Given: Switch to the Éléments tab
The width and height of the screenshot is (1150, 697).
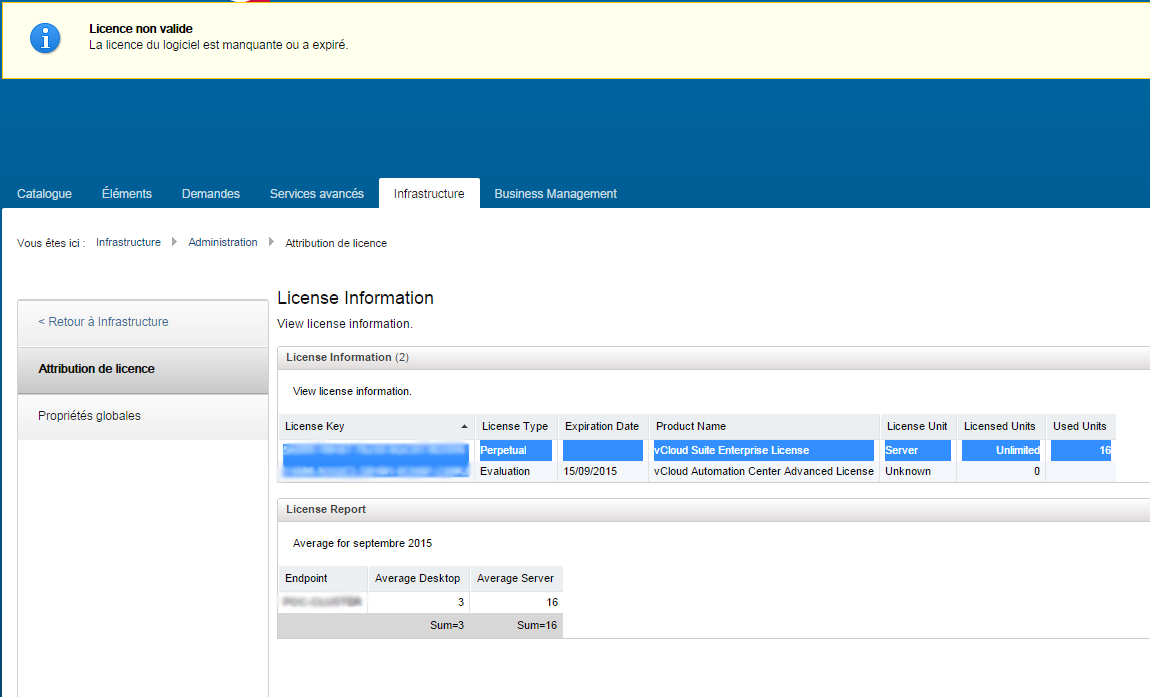Looking at the screenshot, I should (x=127, y=194).
